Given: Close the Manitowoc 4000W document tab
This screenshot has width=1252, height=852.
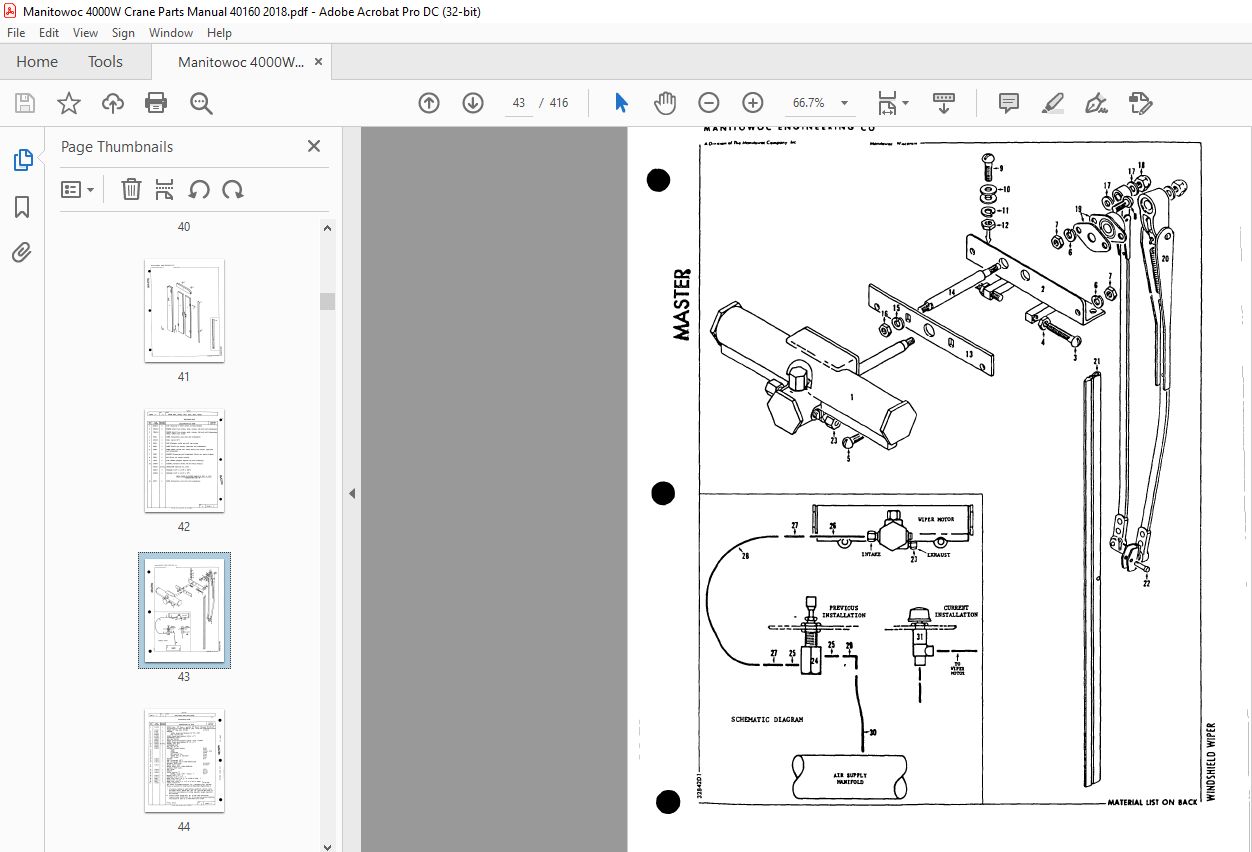Looking at the screenshot, I should click(x=319, y=62).
